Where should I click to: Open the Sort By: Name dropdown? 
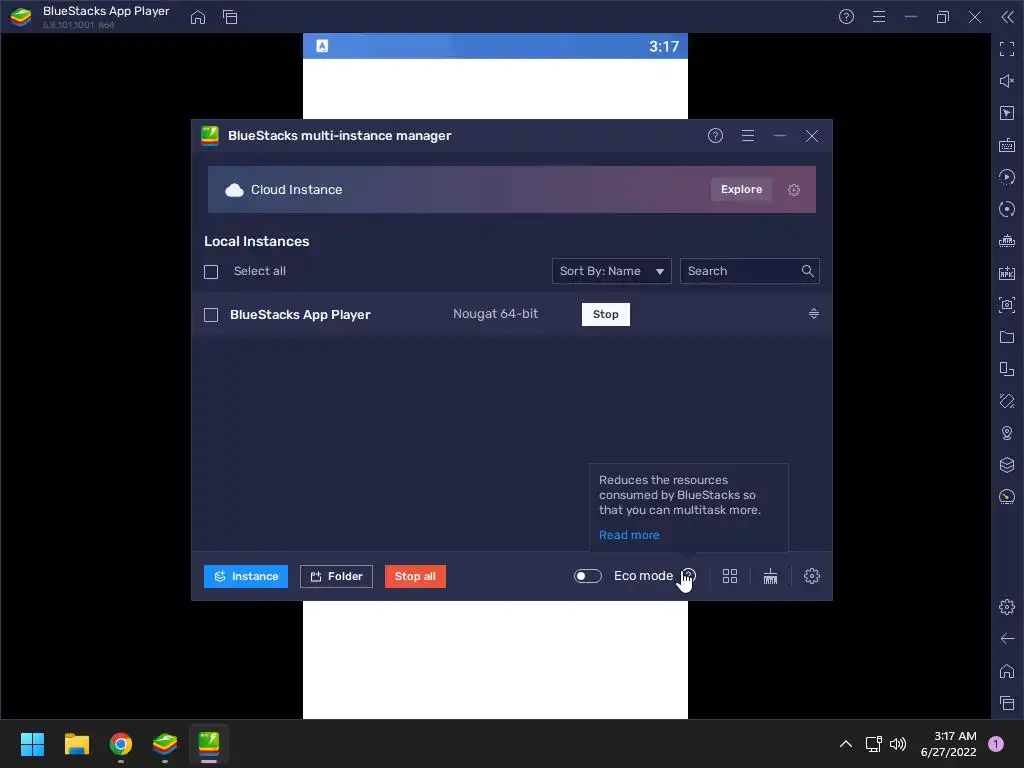611,271
